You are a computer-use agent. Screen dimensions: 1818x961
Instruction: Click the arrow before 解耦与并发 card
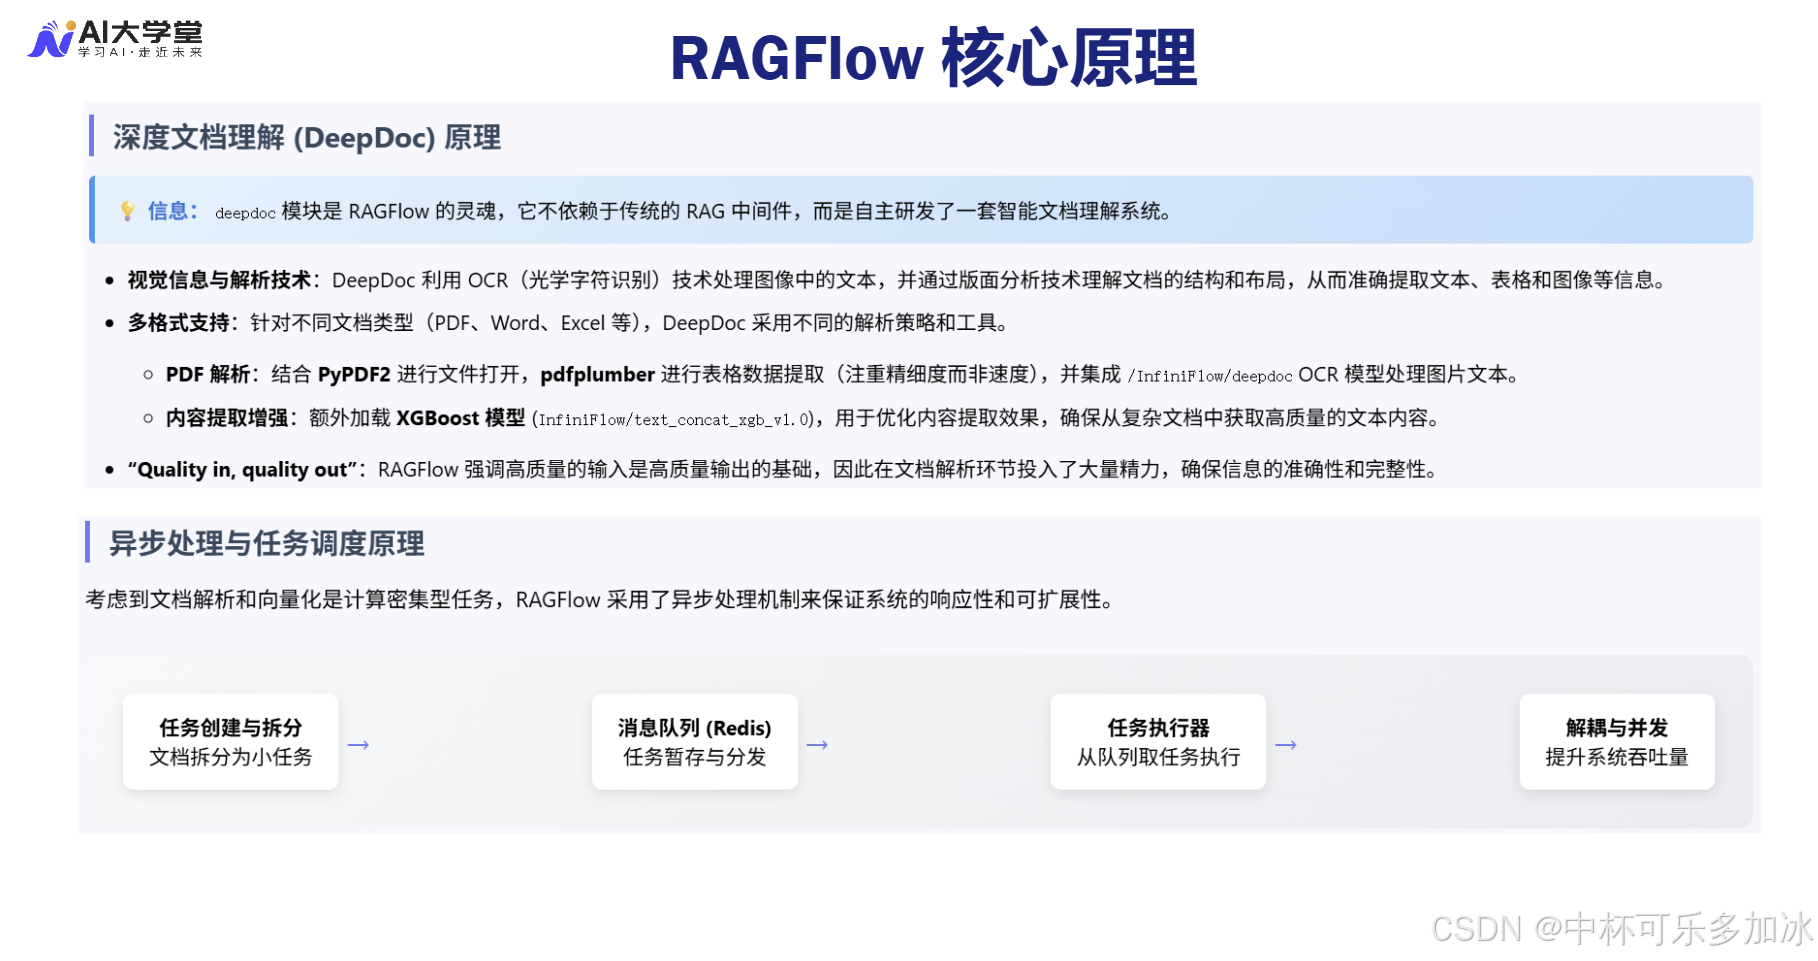tap(1288, 744)
